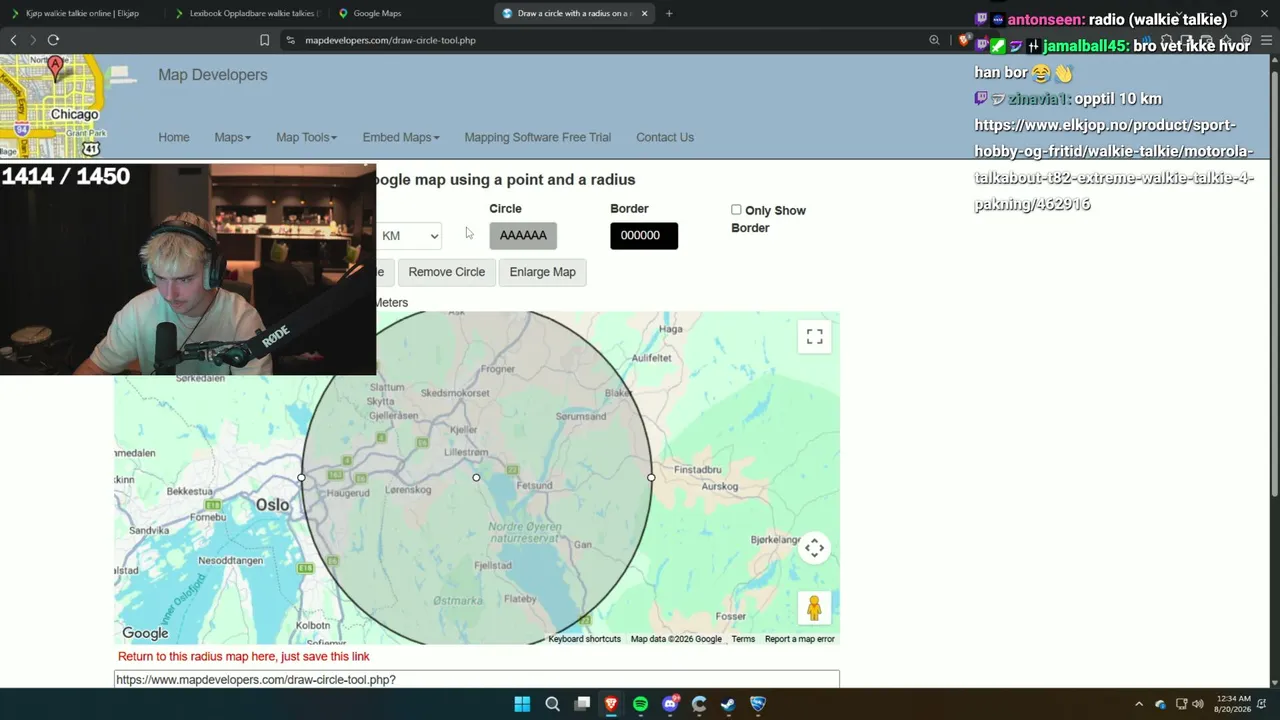Go to the Home page link
The width and height of the screenshot is (1280, 720).
tap(174, 137)
